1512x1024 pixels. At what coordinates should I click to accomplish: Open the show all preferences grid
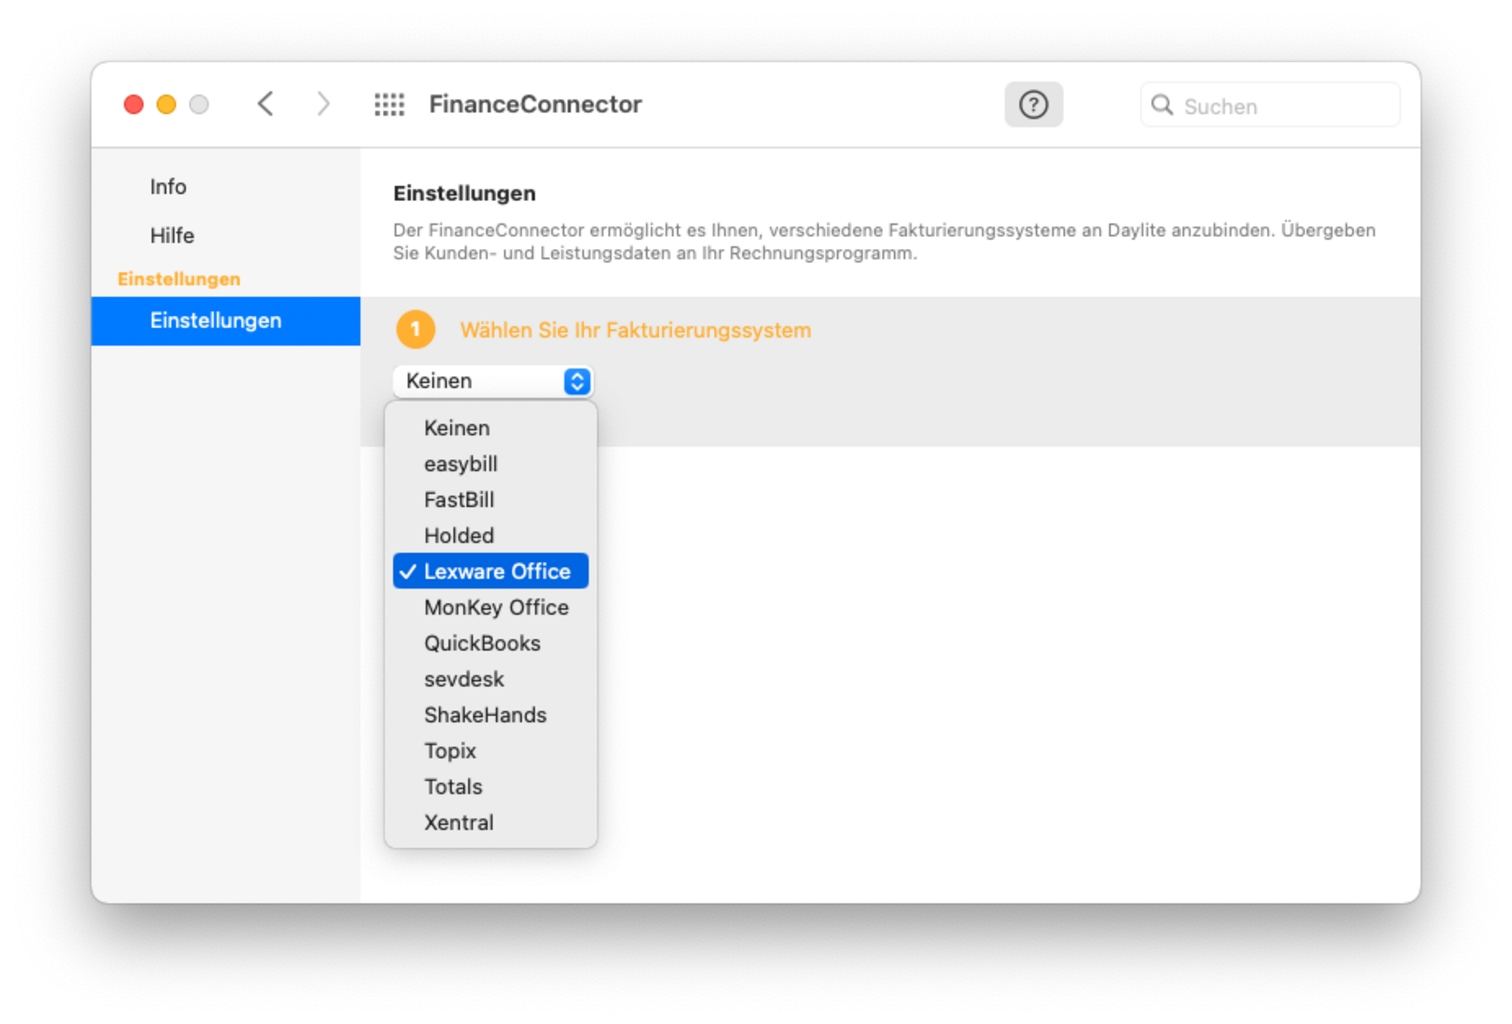[389, 105]
